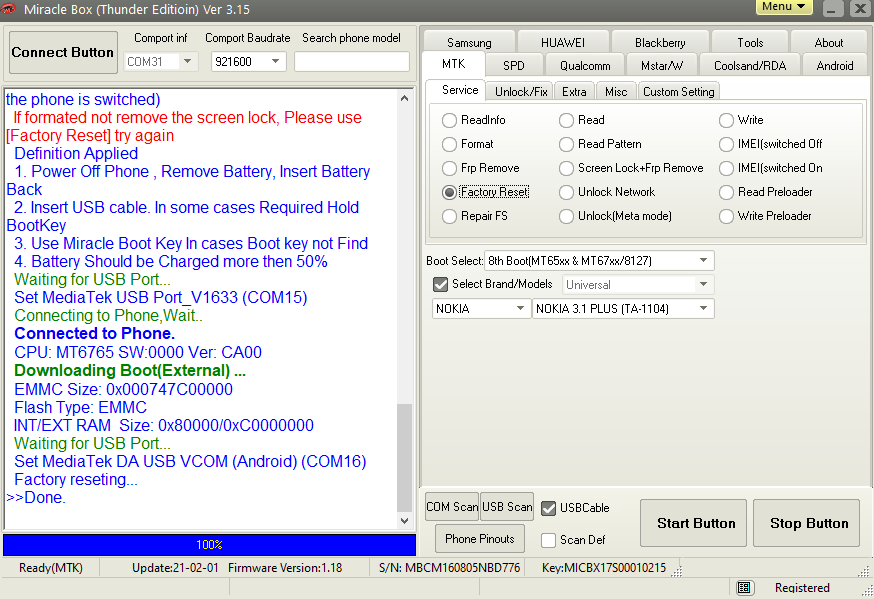Click the Ready(MTK) status text
Image resolution: width=874 pixels, height=599 pixels.
click(51, 568)
